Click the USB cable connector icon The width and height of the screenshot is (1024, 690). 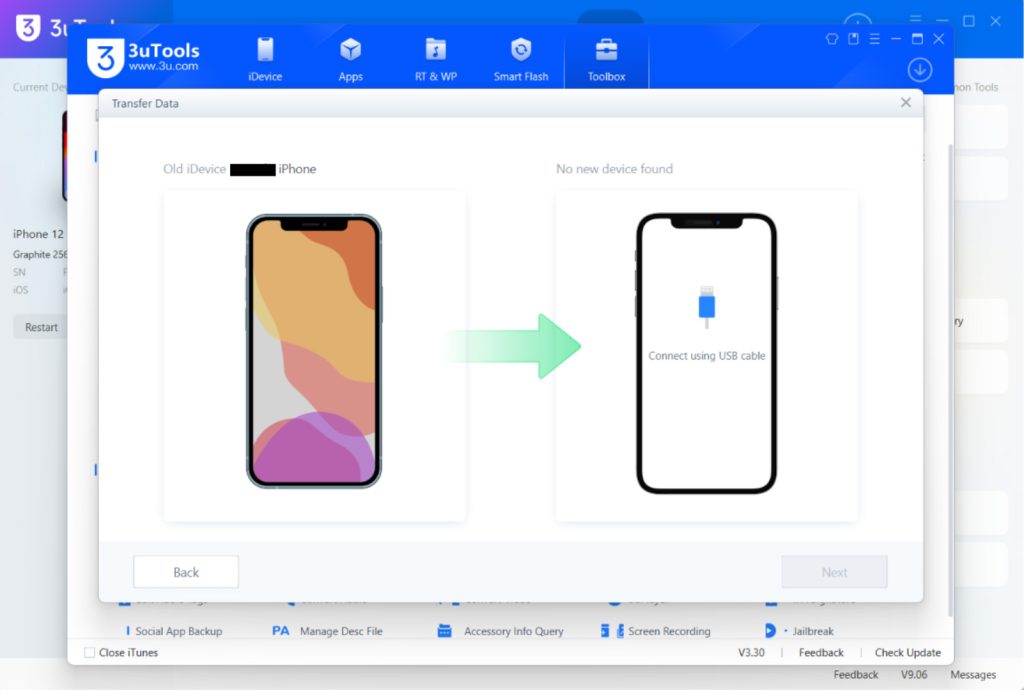pyautogui.click(x=707, y=306)
